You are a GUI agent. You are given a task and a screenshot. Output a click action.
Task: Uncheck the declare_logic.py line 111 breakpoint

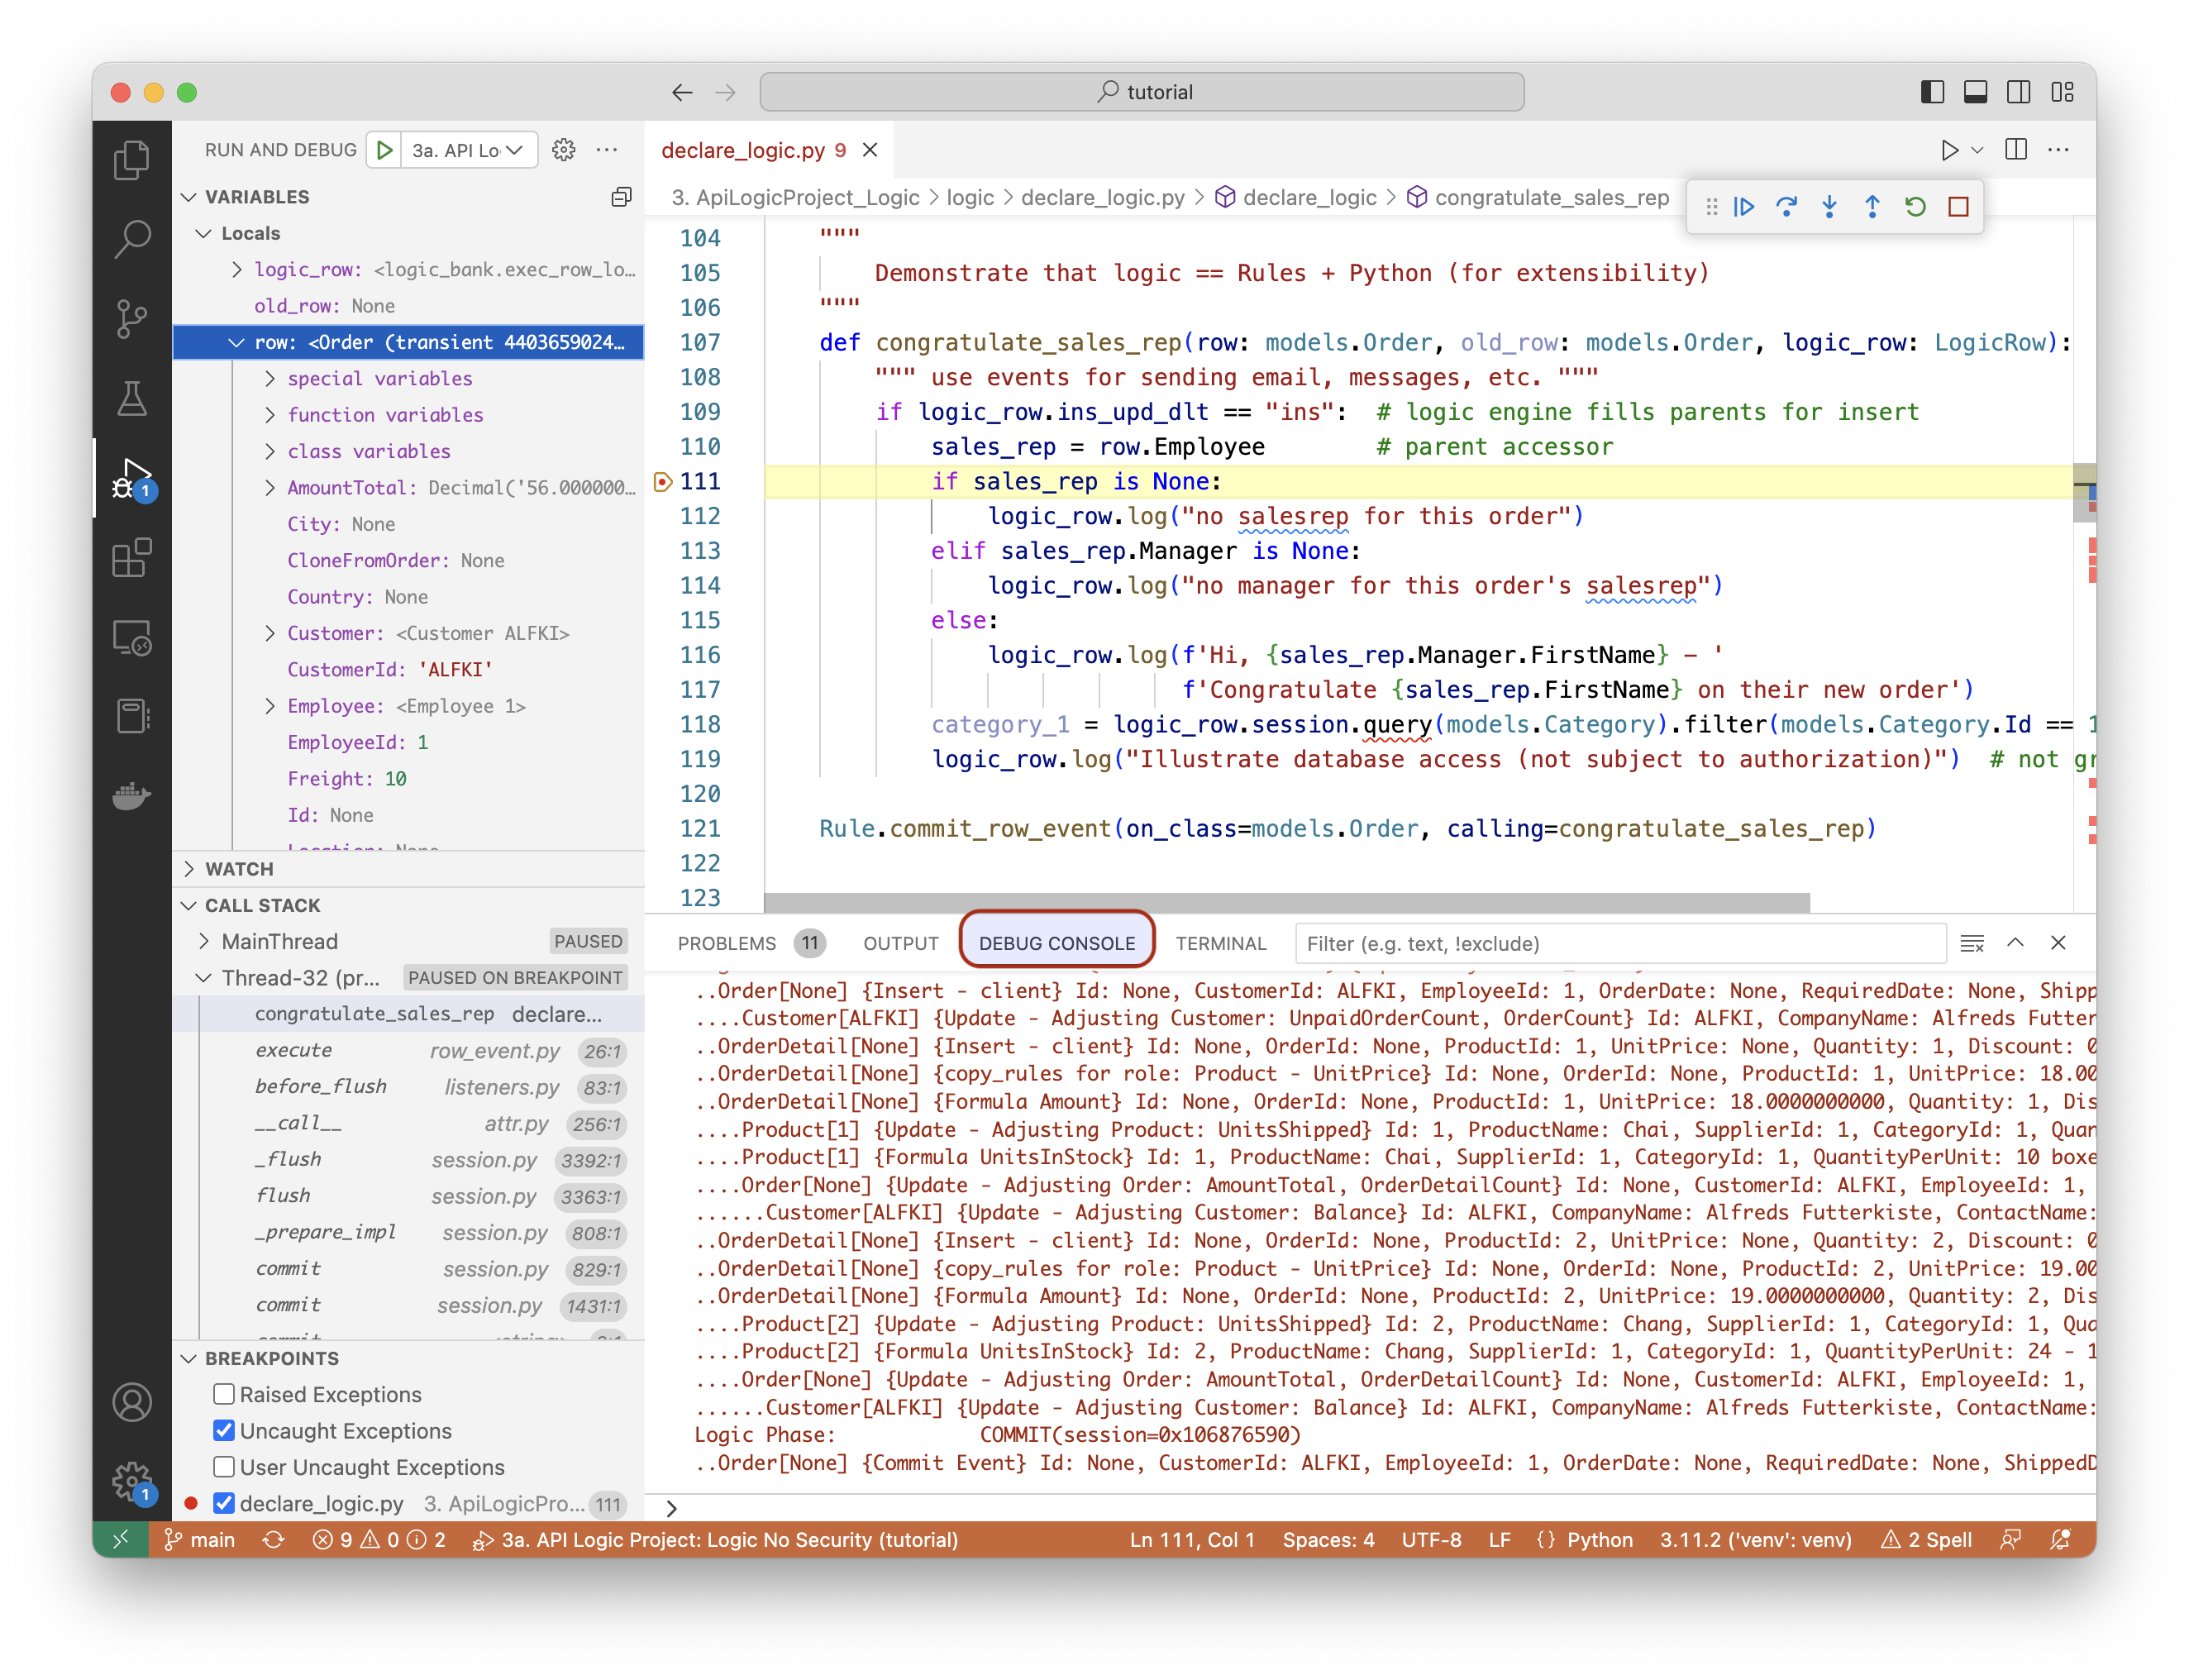coord(224,1503)
